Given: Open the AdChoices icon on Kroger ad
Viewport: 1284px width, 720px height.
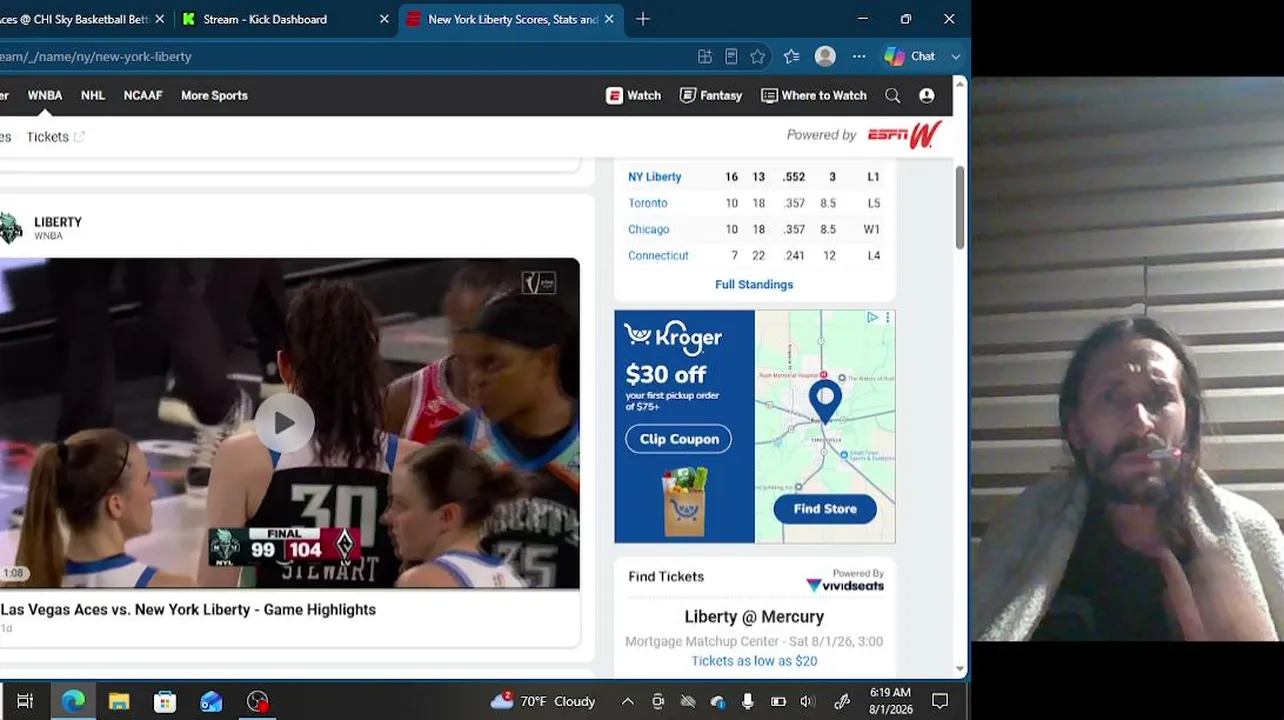Looking at the screenshot, I should (873, 317).
